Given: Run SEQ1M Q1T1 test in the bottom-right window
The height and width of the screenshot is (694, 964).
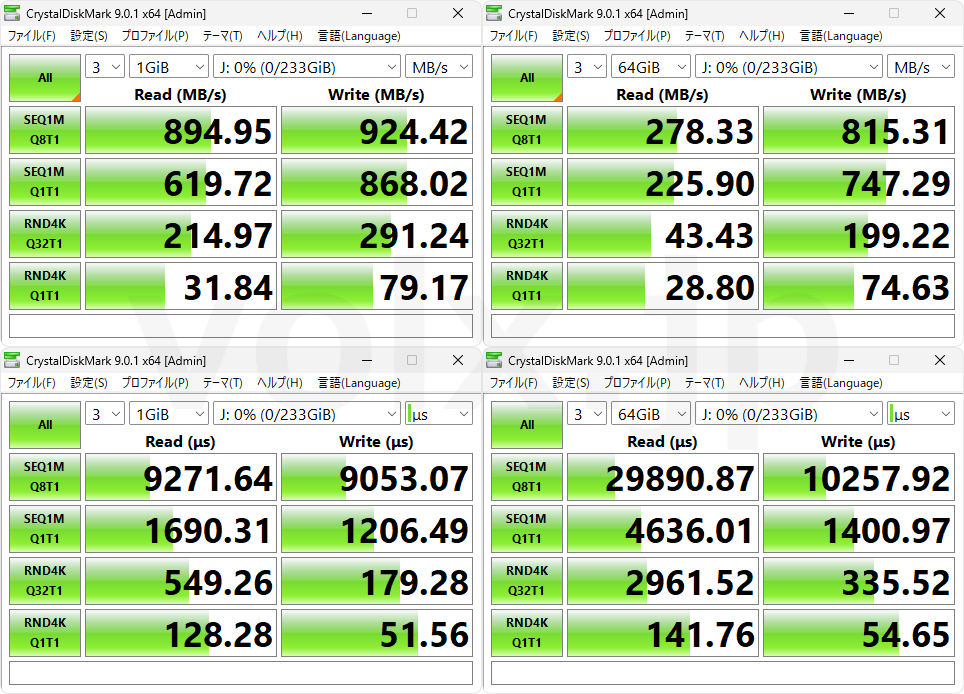Looking at the screenshot, I should [527, 529].
